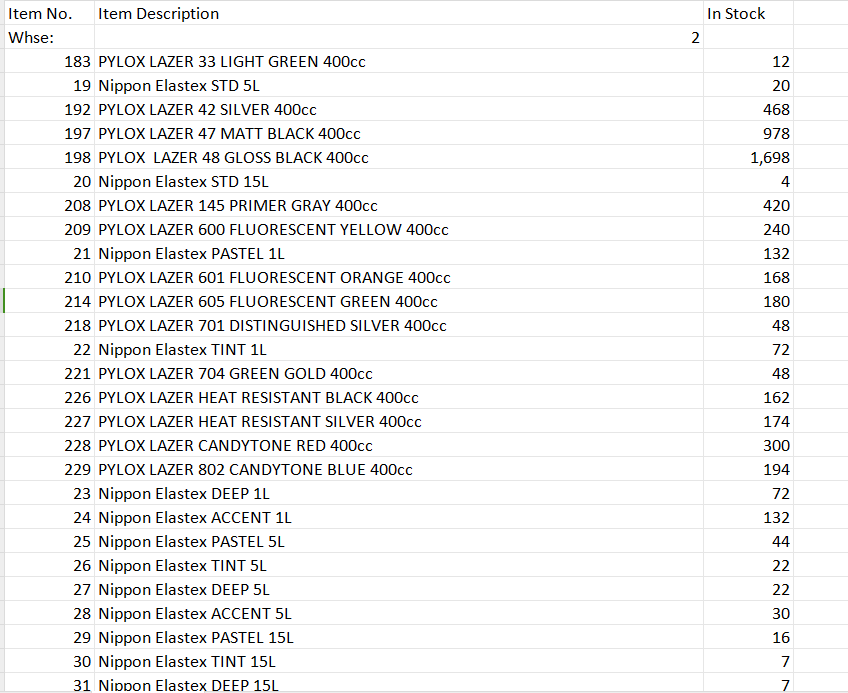The image size is (848, 693).
Task: Select the Nippon Elastex STD 15L cell
Action: pos(184,182)
